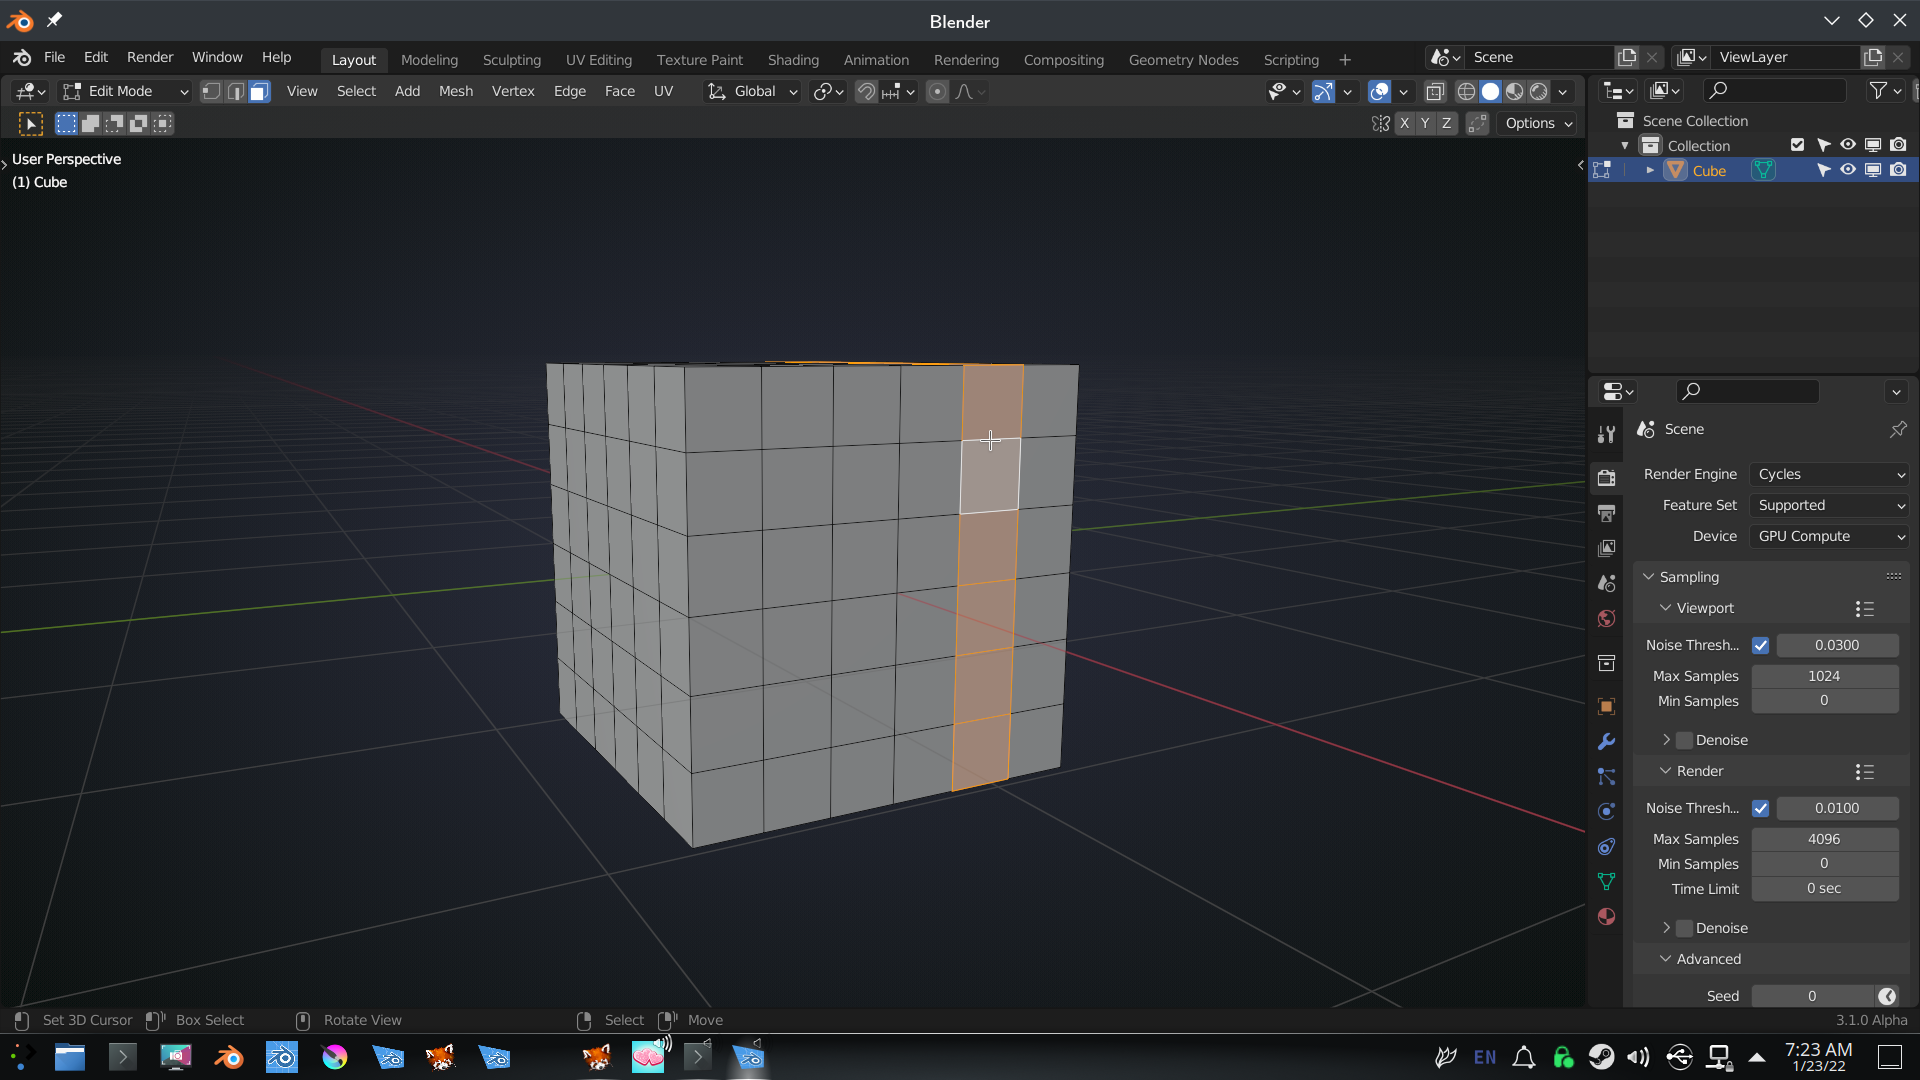The image size is (1920, 1080).
Task: Switch to vertex select mode
Action: click(x=211, y=92)
